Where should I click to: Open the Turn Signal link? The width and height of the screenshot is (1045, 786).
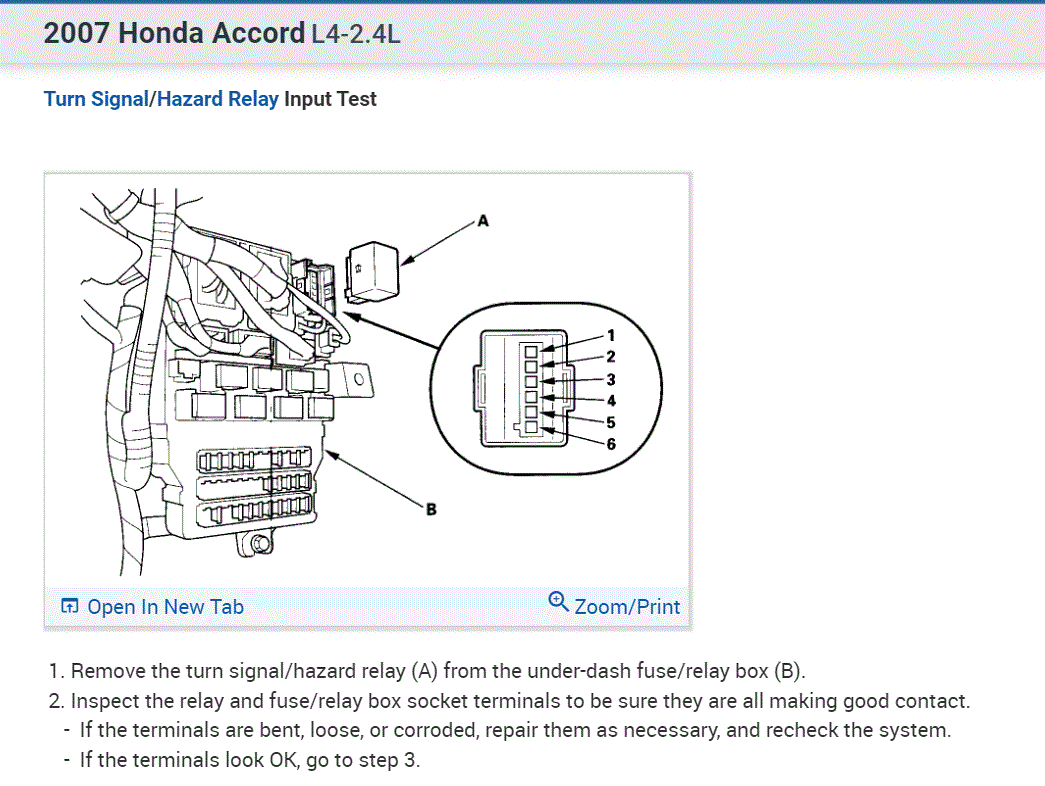coord(96,99)
